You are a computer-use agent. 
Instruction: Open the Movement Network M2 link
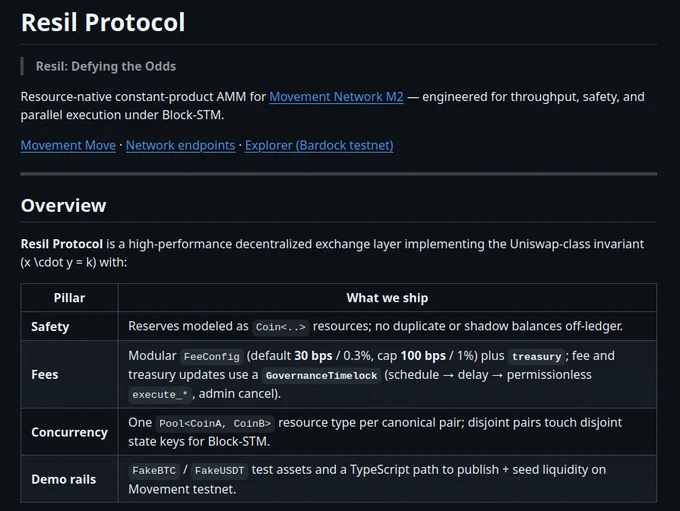[x=336, y=97]
